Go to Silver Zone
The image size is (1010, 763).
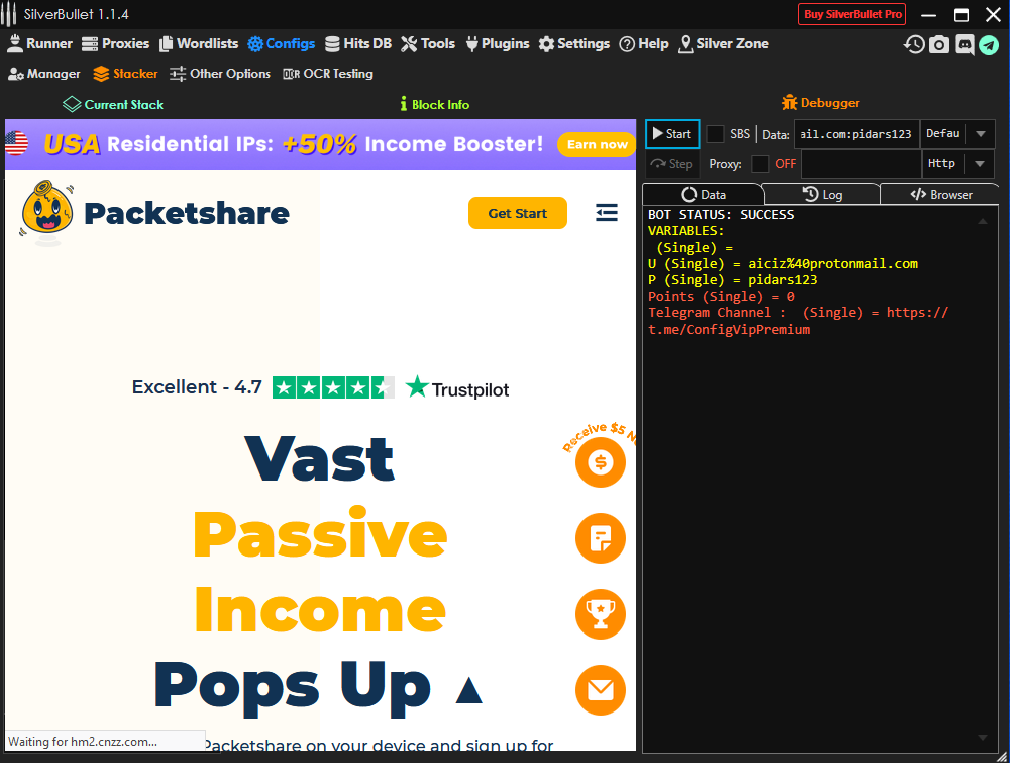(724, 44)
